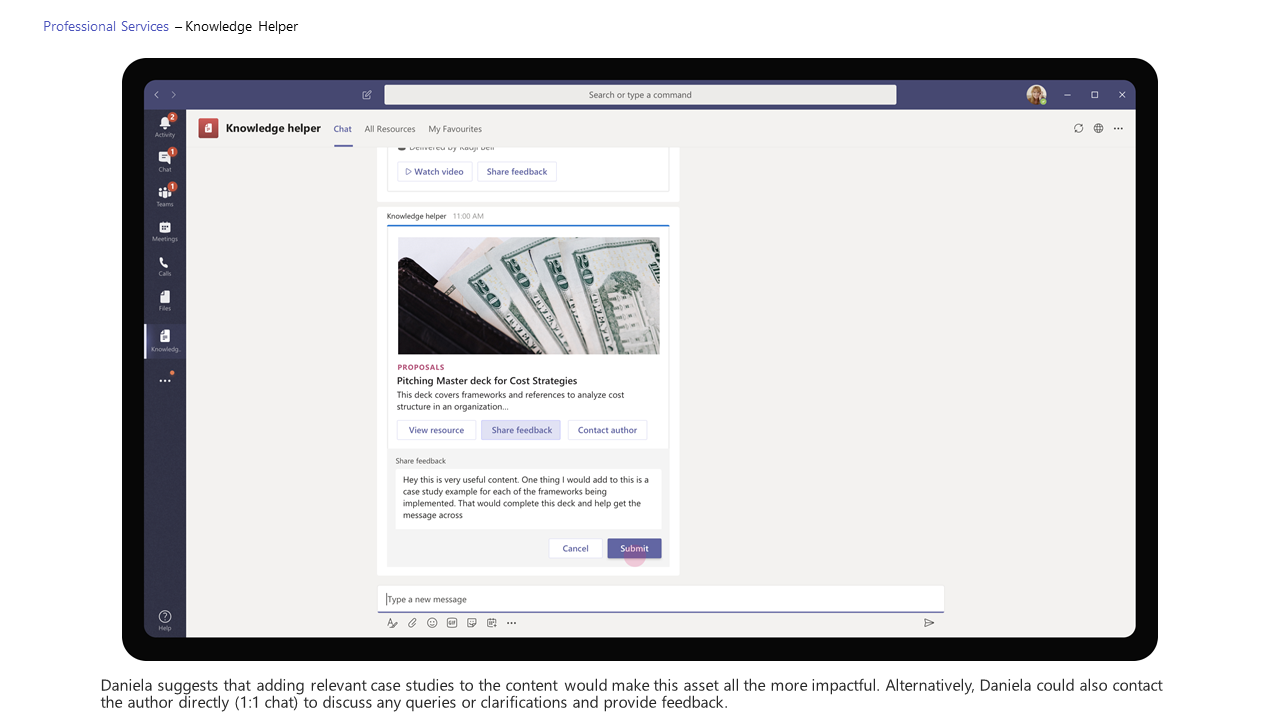Open more compose options ellipsis
This screenshot has width=1280, height=720.
tap(511, 623)
